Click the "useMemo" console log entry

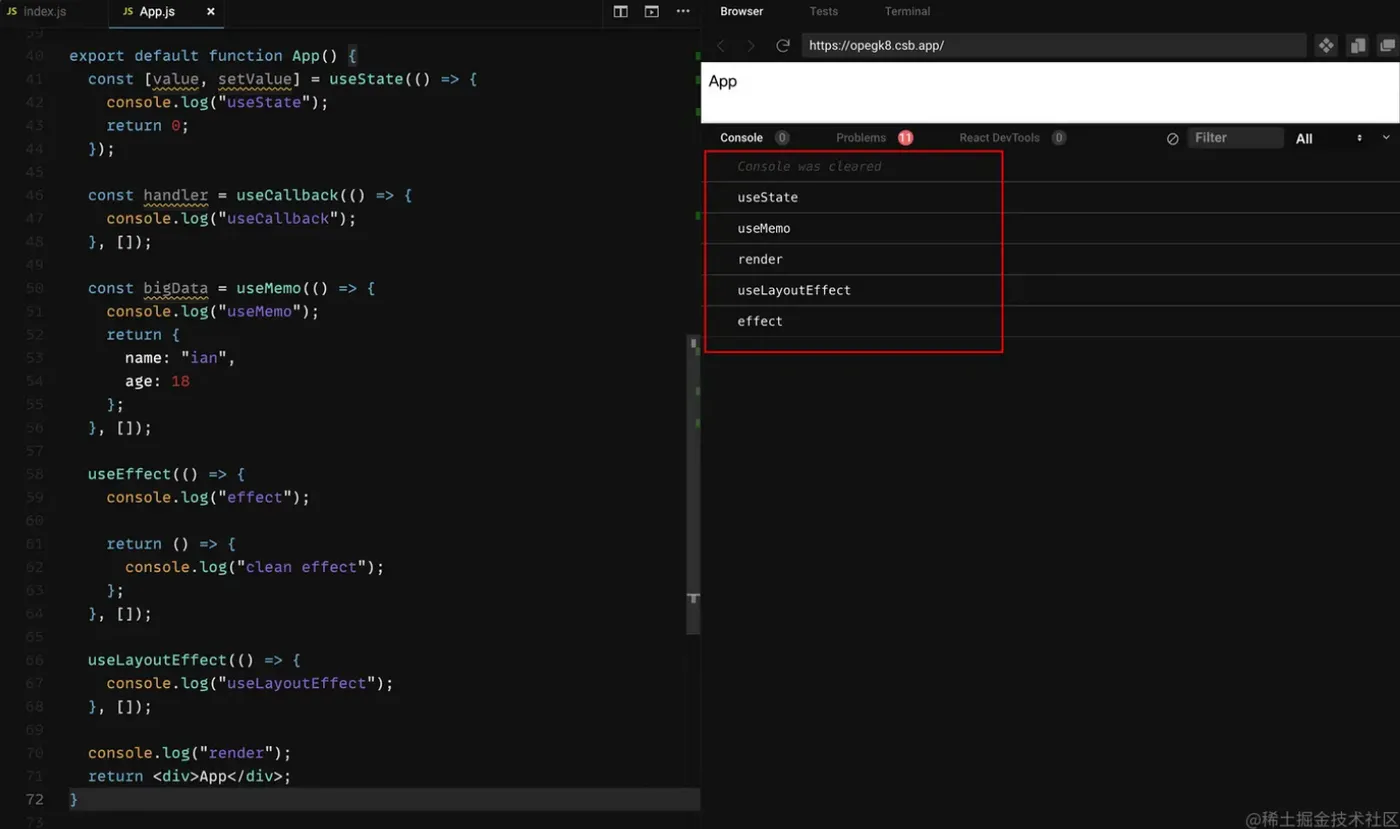click(x=764, y=229)
